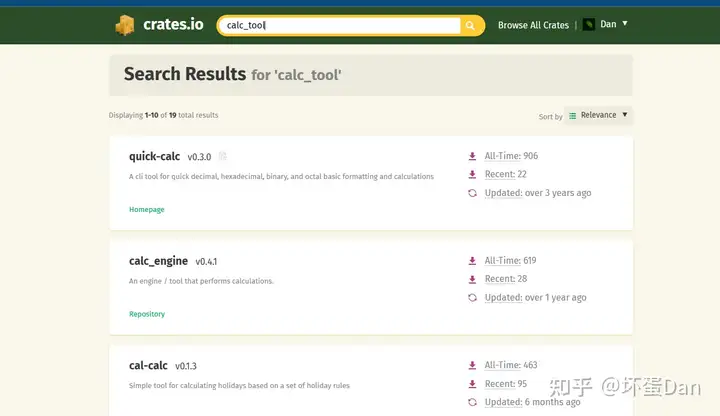Click quick-calc description about cli tool
The width and height of the screenshot is (720, 416).
click(281, 177)
